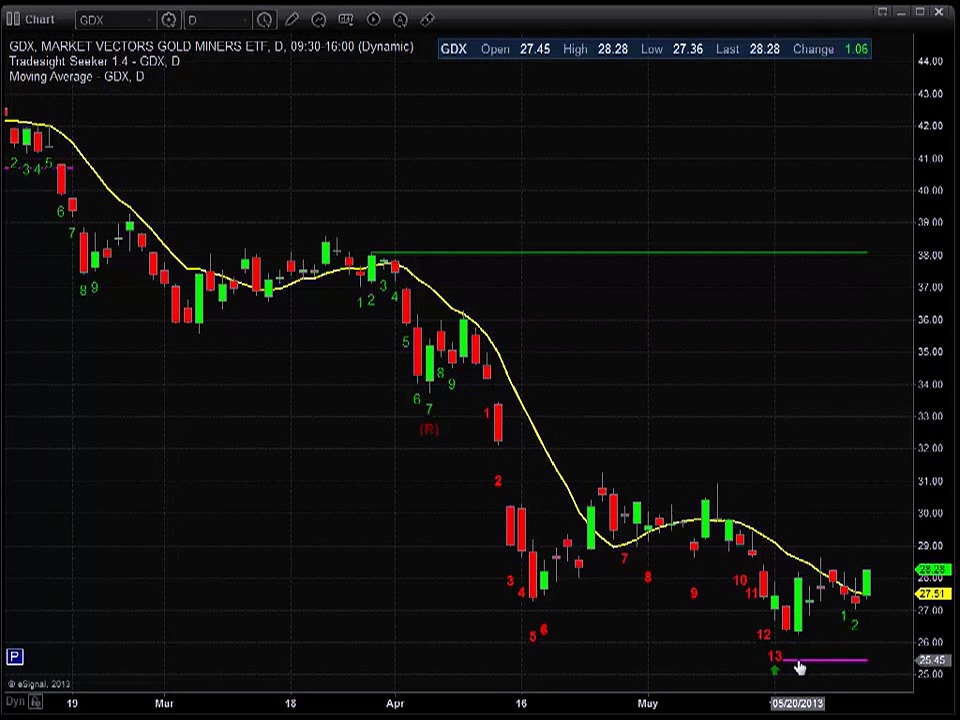
Task: Click the Last value 28.28 in quote bar
Action: (x=765, y=49)
